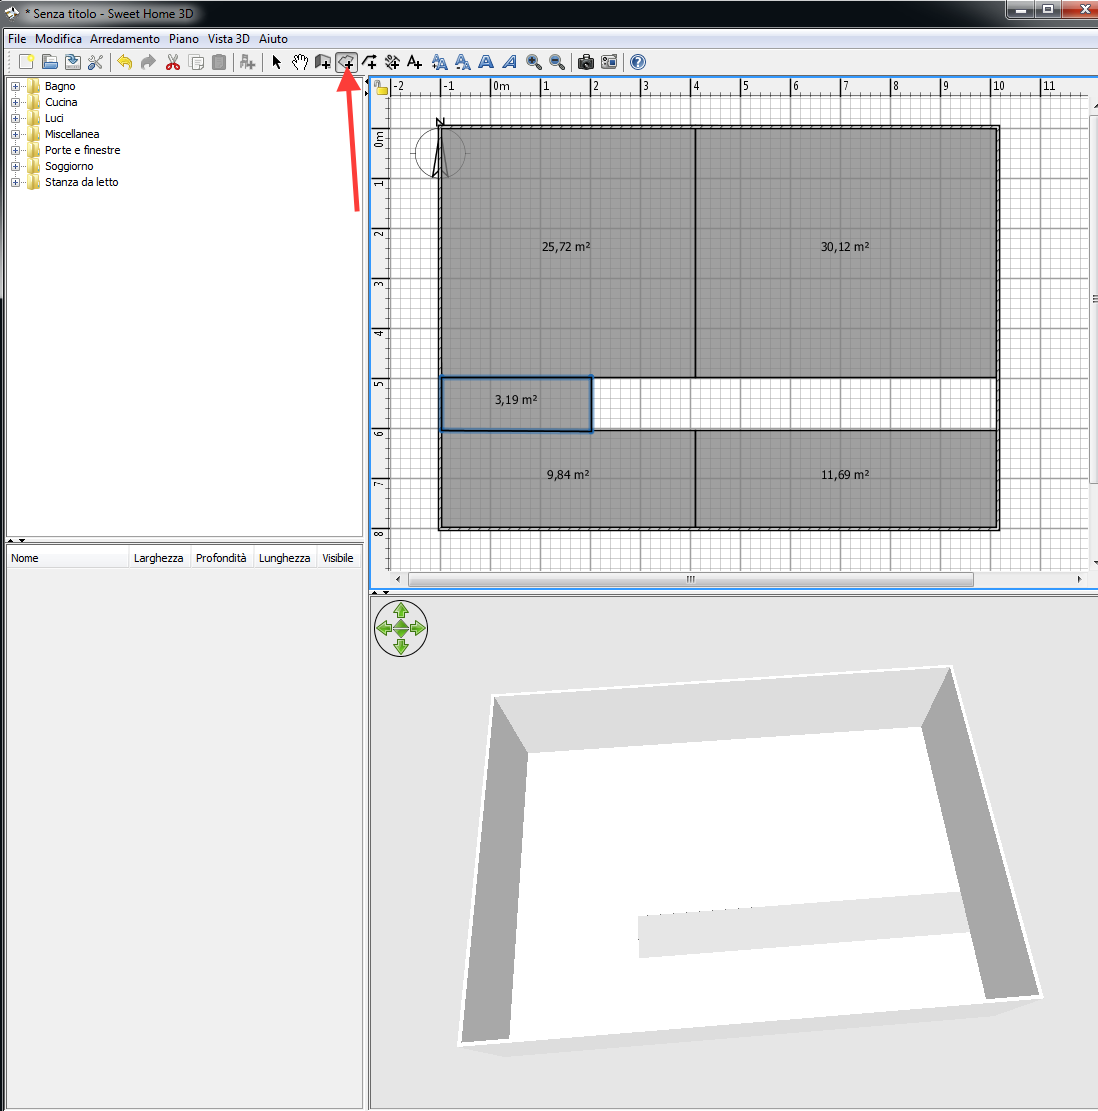This screenshot has height=1111, width=1098.
Task: Click the Add furniture to home icon
Action: pyautogui.click(x=247, y=62)
